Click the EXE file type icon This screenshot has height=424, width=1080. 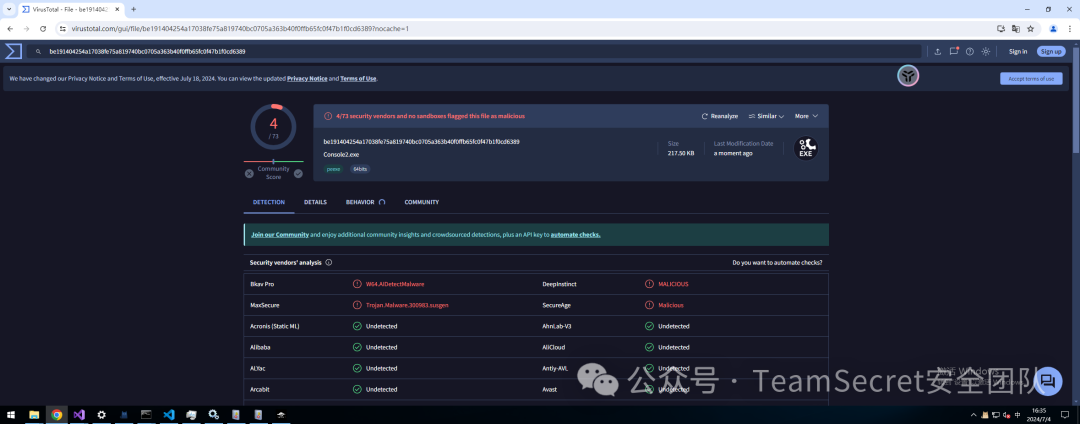[x=805, y=148]
